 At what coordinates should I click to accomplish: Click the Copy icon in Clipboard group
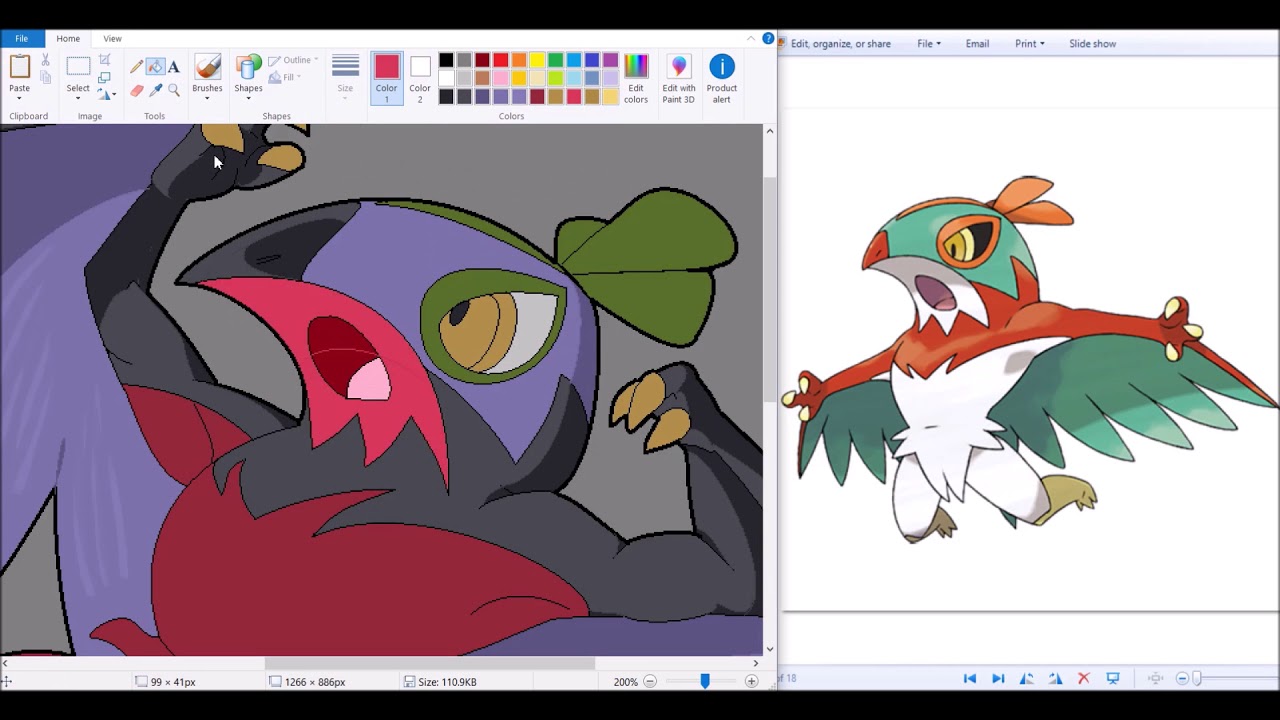[45, 77]
